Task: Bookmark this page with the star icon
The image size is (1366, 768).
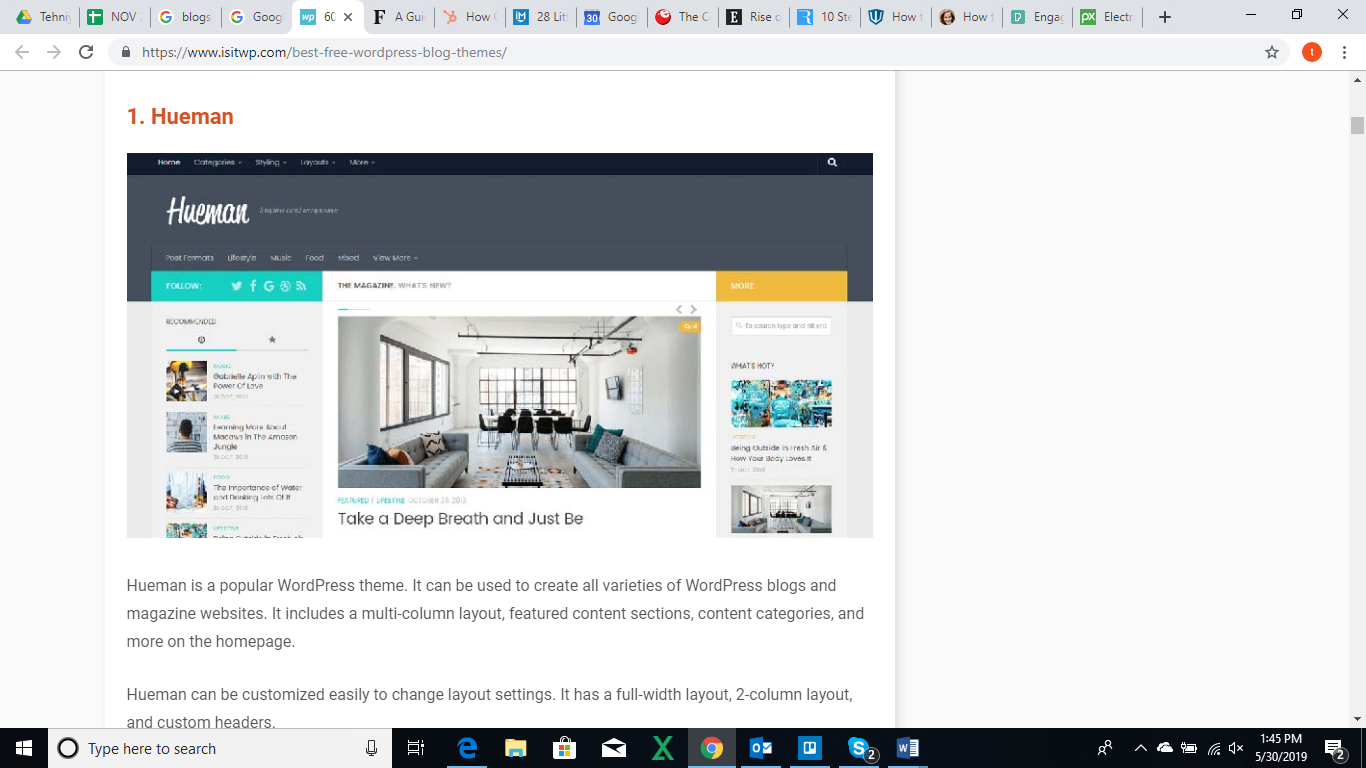Action: pos(1272,52)
